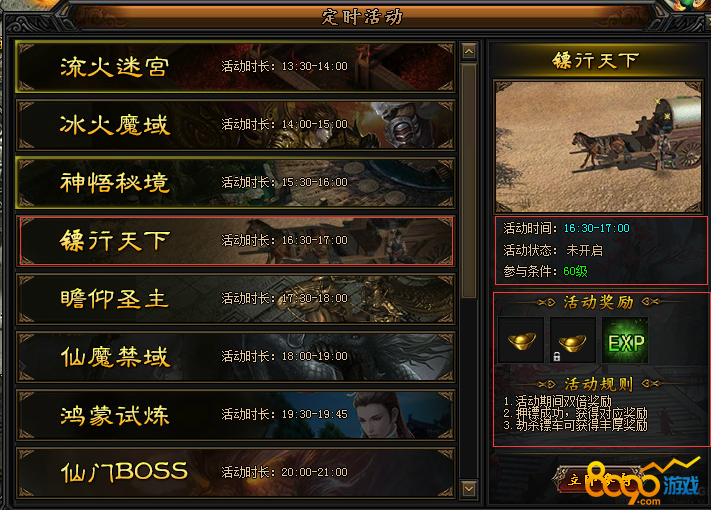Select the 镖行天下 activity entry
The image size is (711, 510).
point(235,241)
